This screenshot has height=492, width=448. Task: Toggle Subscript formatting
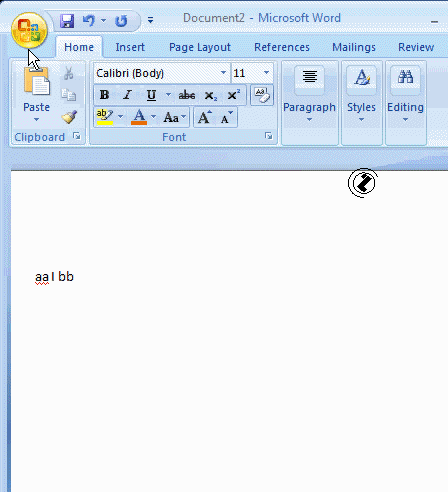coord(211,96)
